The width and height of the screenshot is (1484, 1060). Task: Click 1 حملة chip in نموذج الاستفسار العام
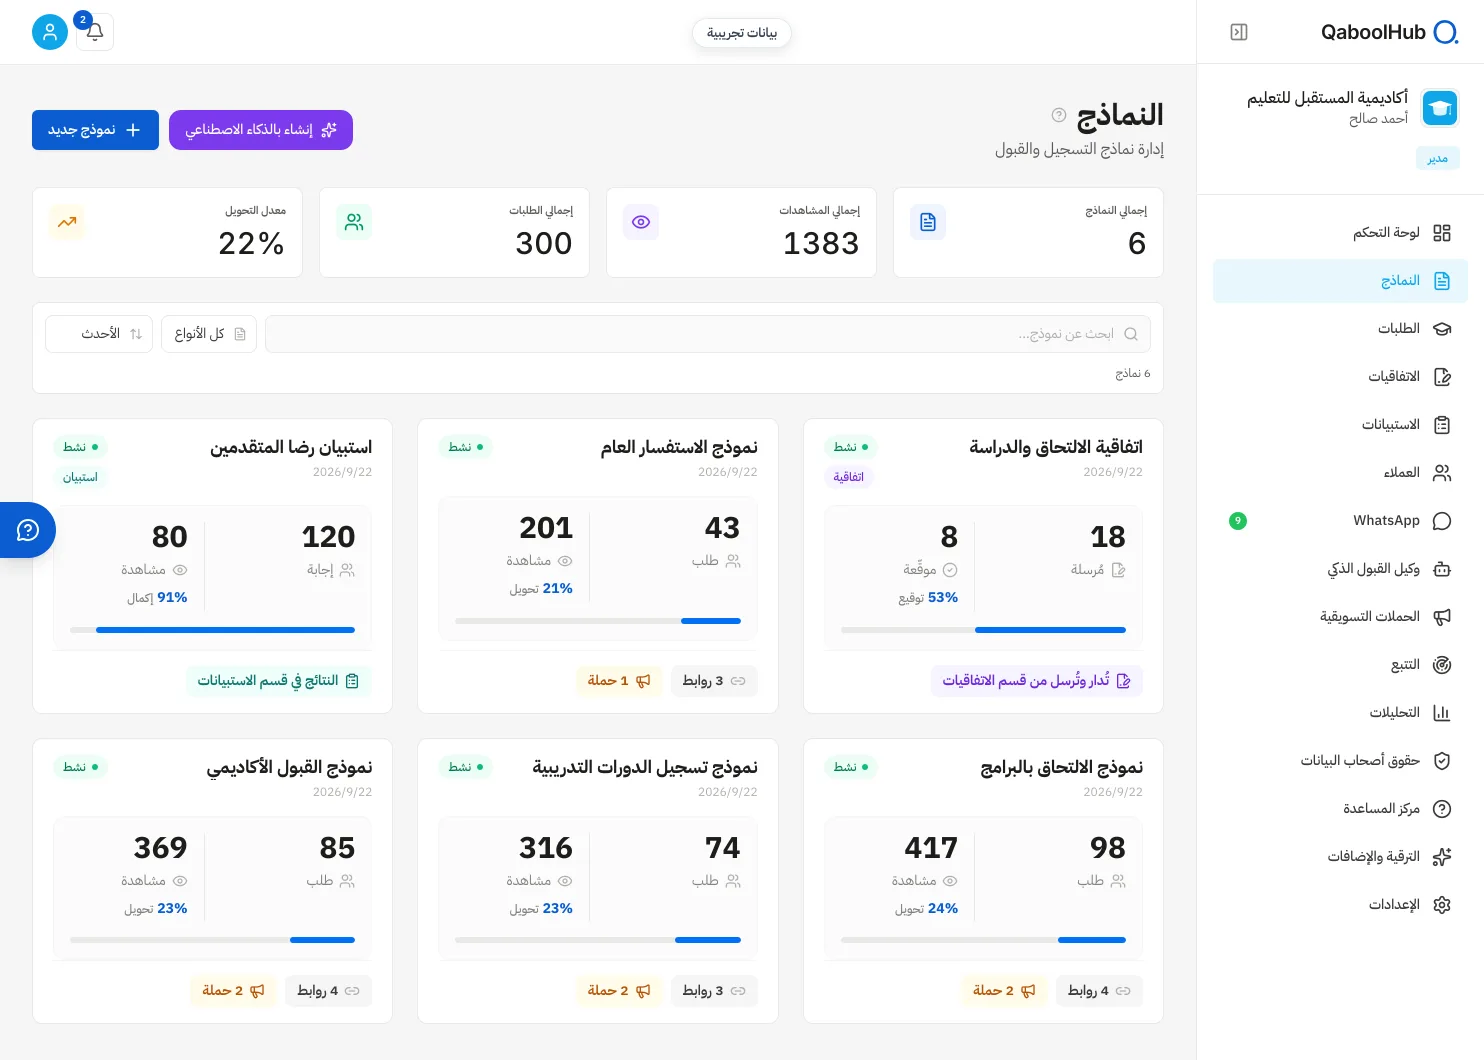coord(619,681)
